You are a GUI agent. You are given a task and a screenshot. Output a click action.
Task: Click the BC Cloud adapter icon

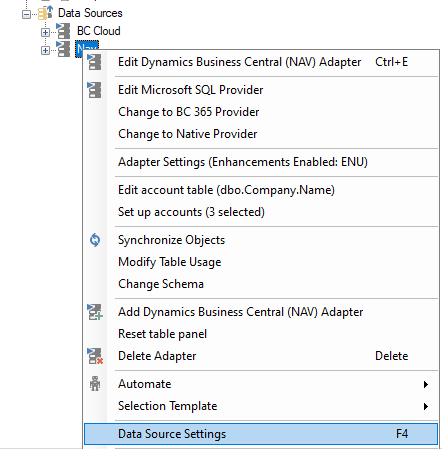(x=63, y=31)
